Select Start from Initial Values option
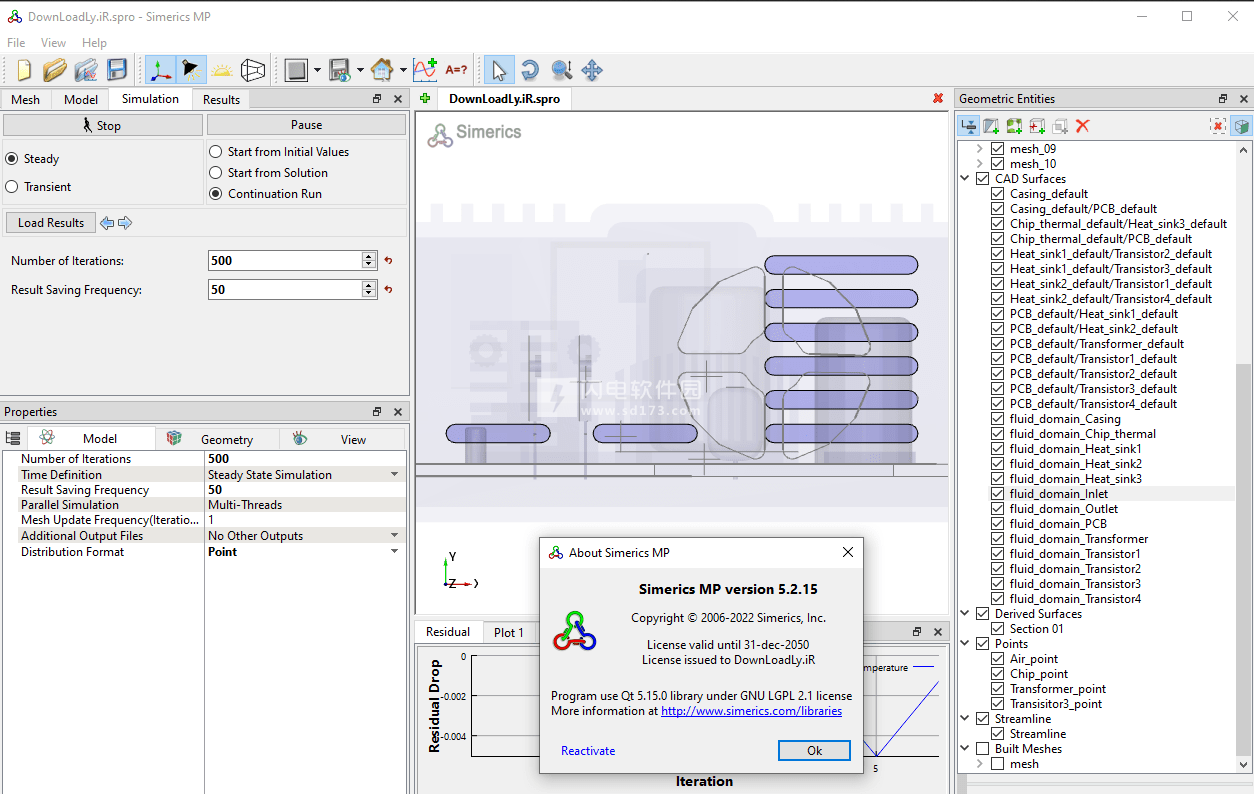 tap(215, 152)
